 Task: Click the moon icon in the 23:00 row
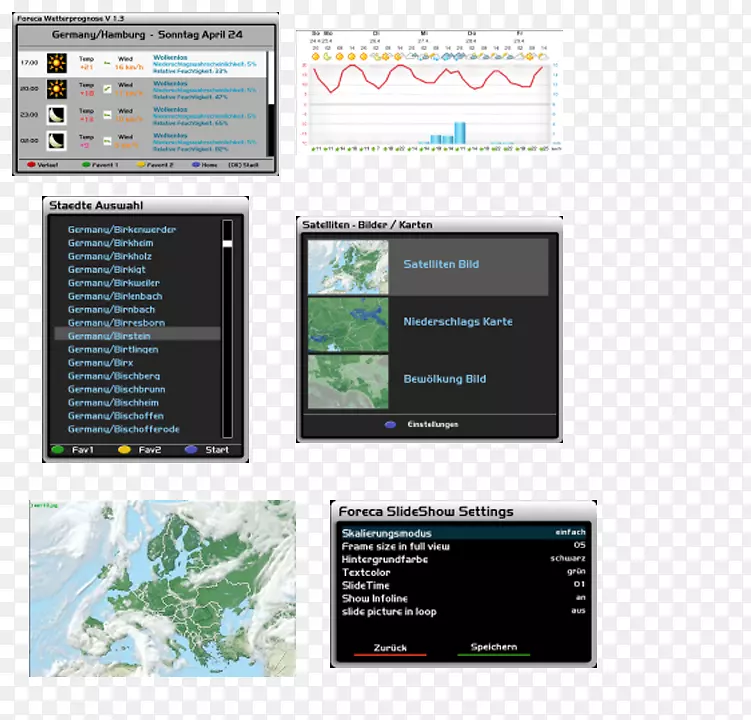(x=57, y=115)
